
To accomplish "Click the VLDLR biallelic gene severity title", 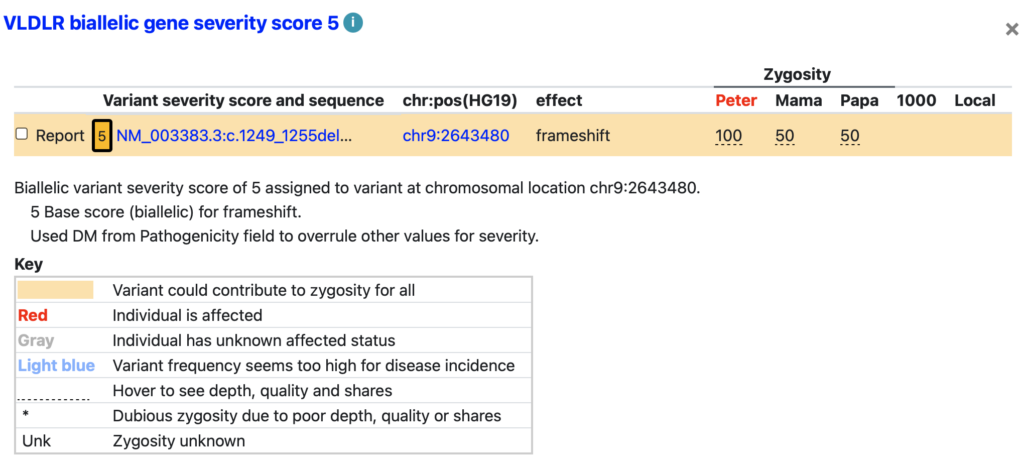I will pyautogui.click(x=172, y=24).
